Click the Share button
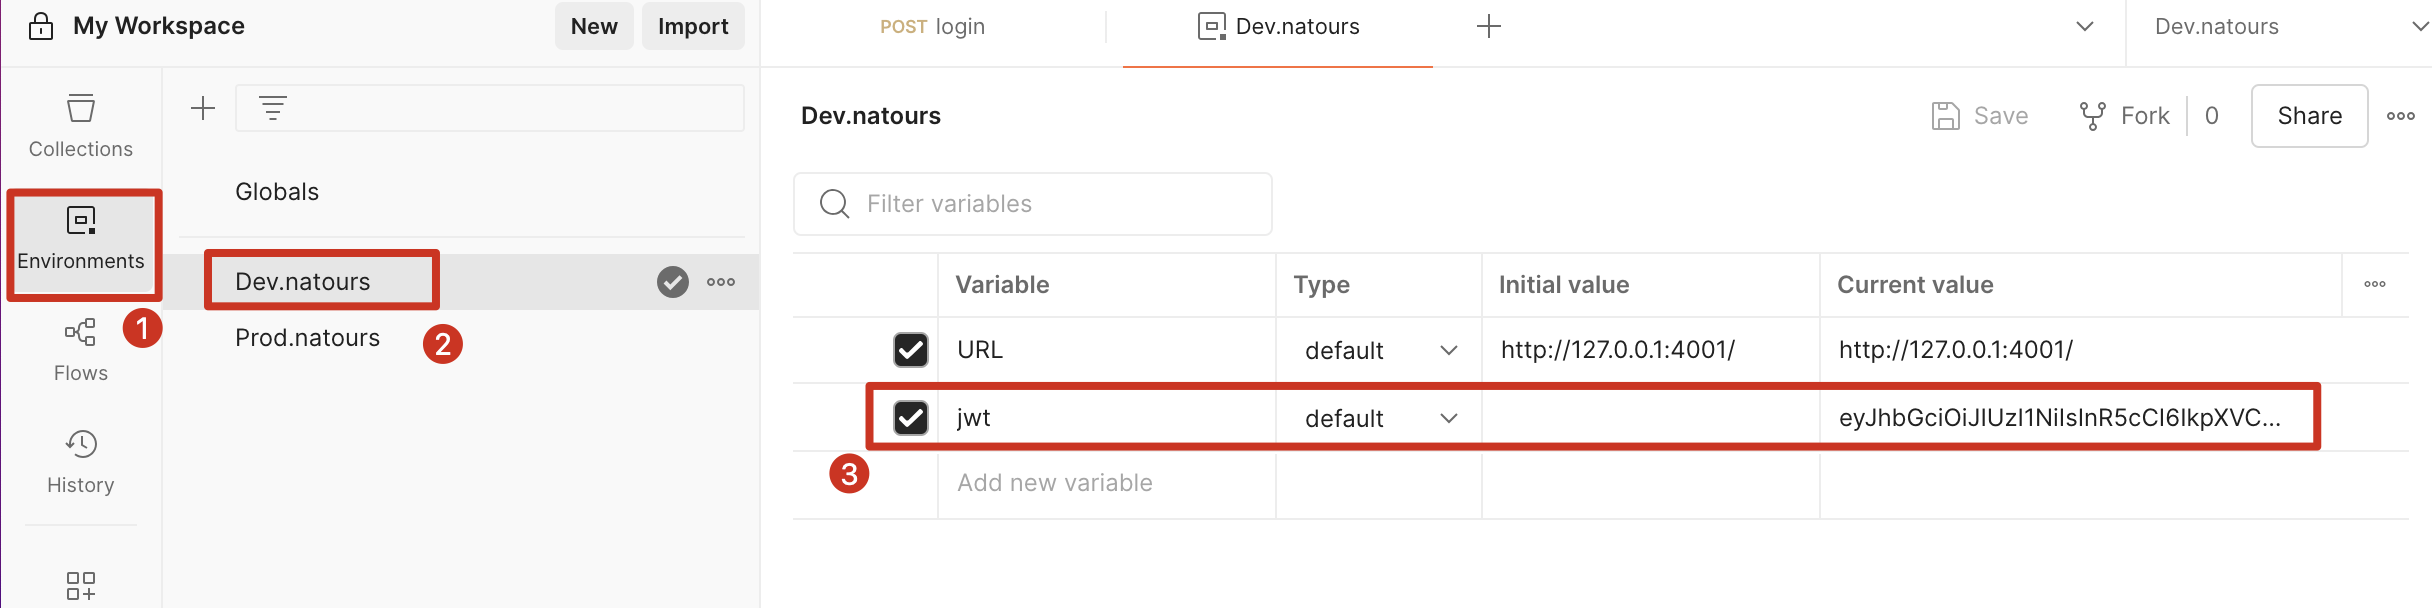This screenshot has height=608, width=2432. [x=2309, y=116]
